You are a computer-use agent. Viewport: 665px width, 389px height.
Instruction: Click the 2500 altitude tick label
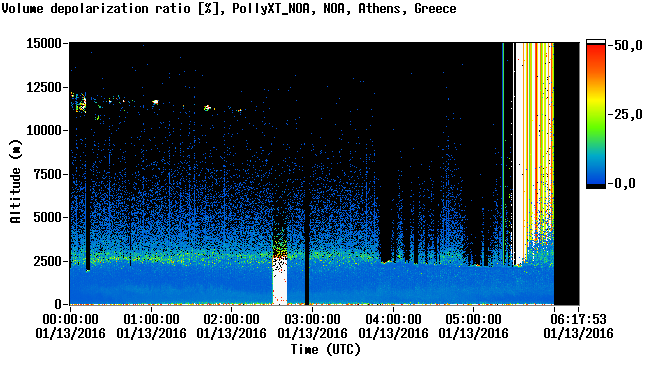[x=48, y=261]
